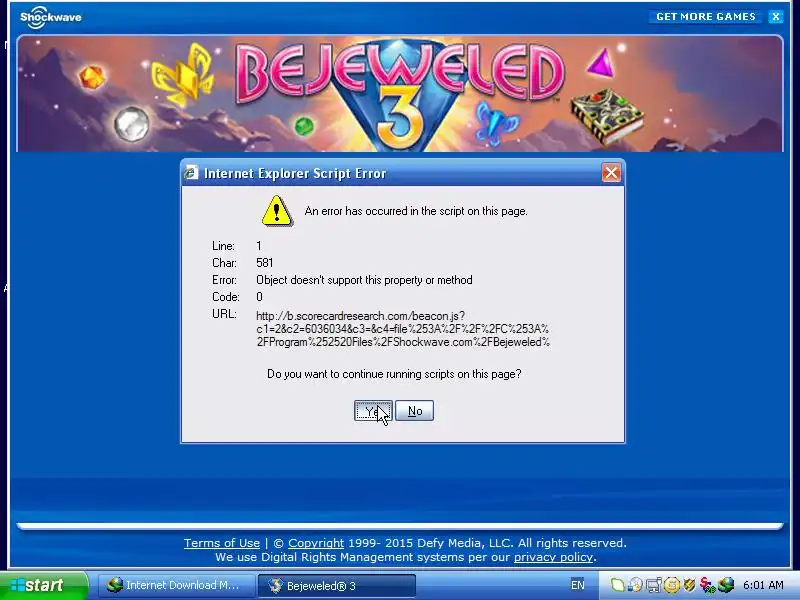Viewport: 800px width, 600px height.
Task: Open the privacy policy link
Action: 553,557
